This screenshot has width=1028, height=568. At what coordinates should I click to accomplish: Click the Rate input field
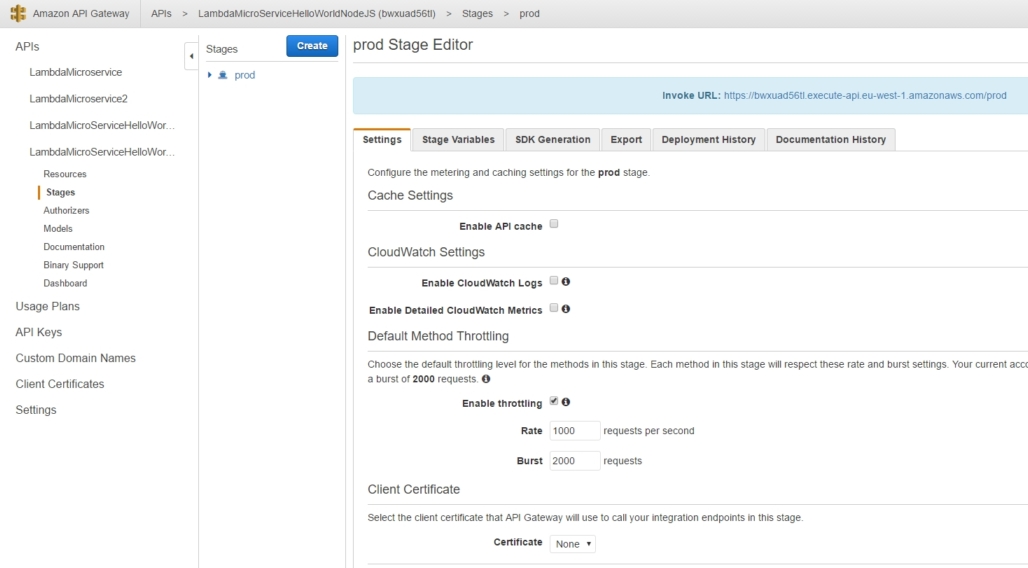tap(574, 430)
